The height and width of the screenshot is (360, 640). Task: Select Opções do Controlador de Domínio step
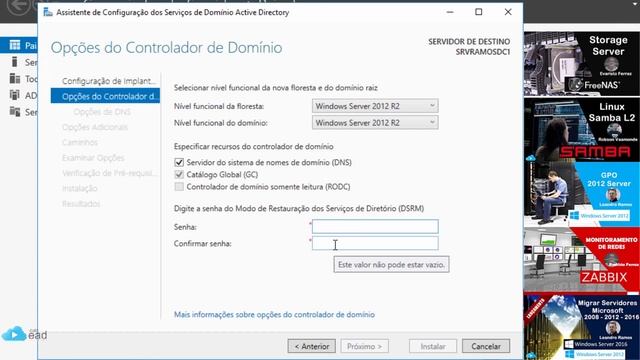pos(105,96)
